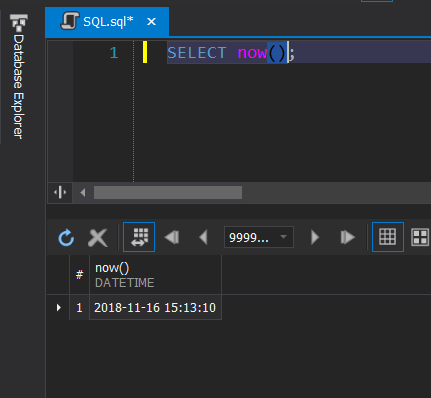This screenshot has width=431, height=398.
Task: Click line number 1 in the gutter
Action: [114, 53]
